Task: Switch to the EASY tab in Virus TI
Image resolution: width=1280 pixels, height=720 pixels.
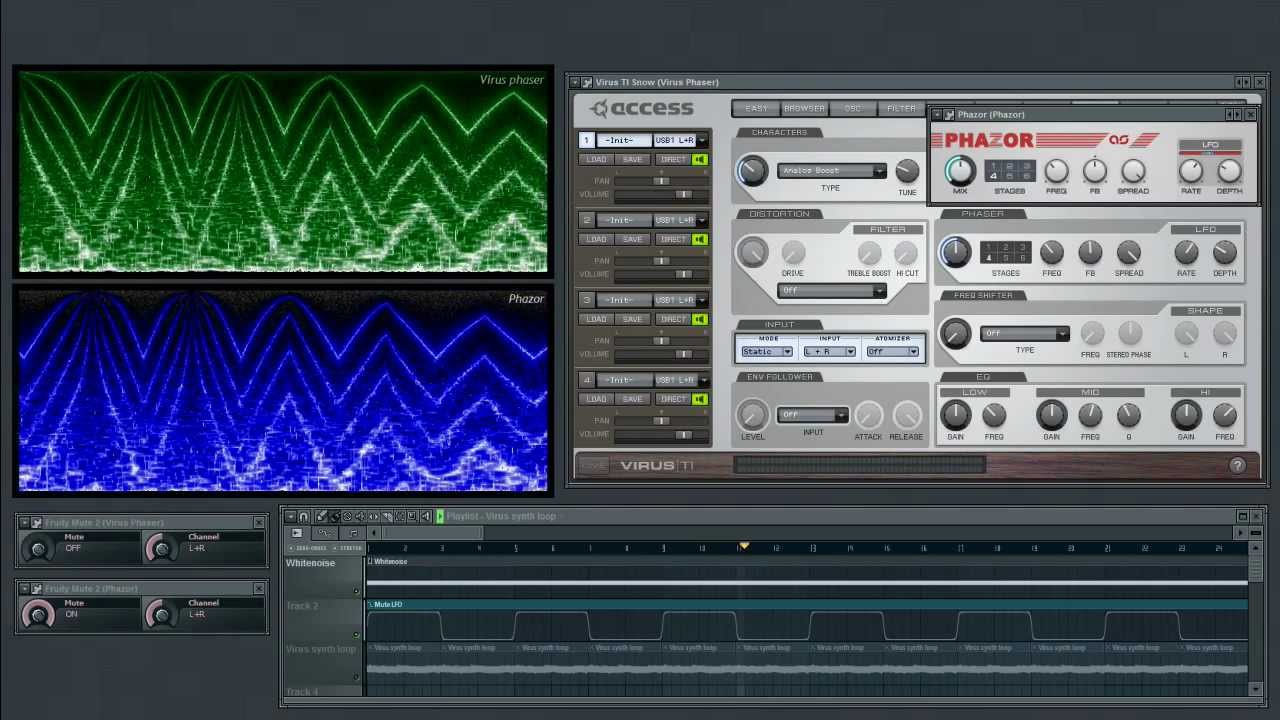Action: coord(756,108)
